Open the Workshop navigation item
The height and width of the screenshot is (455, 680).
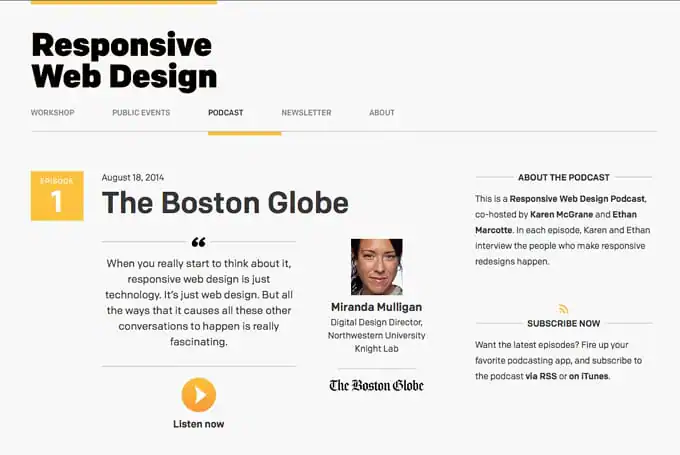pyautogui.click(x=52, y=113)
